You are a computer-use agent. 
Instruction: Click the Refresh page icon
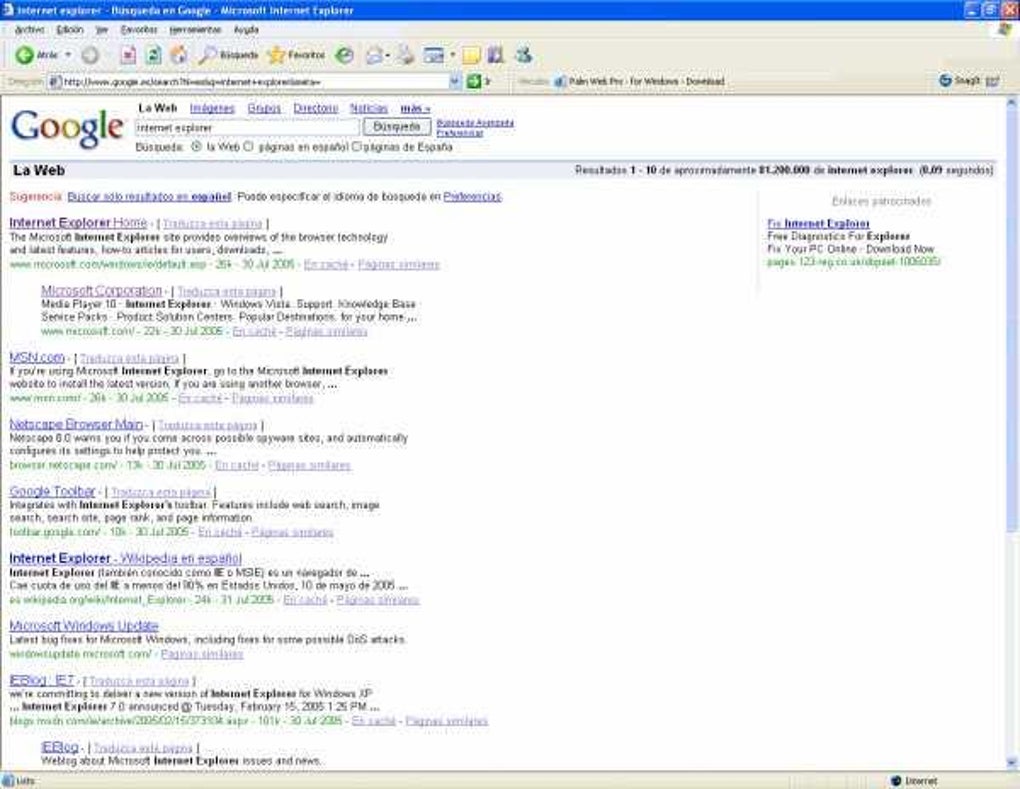154,55
